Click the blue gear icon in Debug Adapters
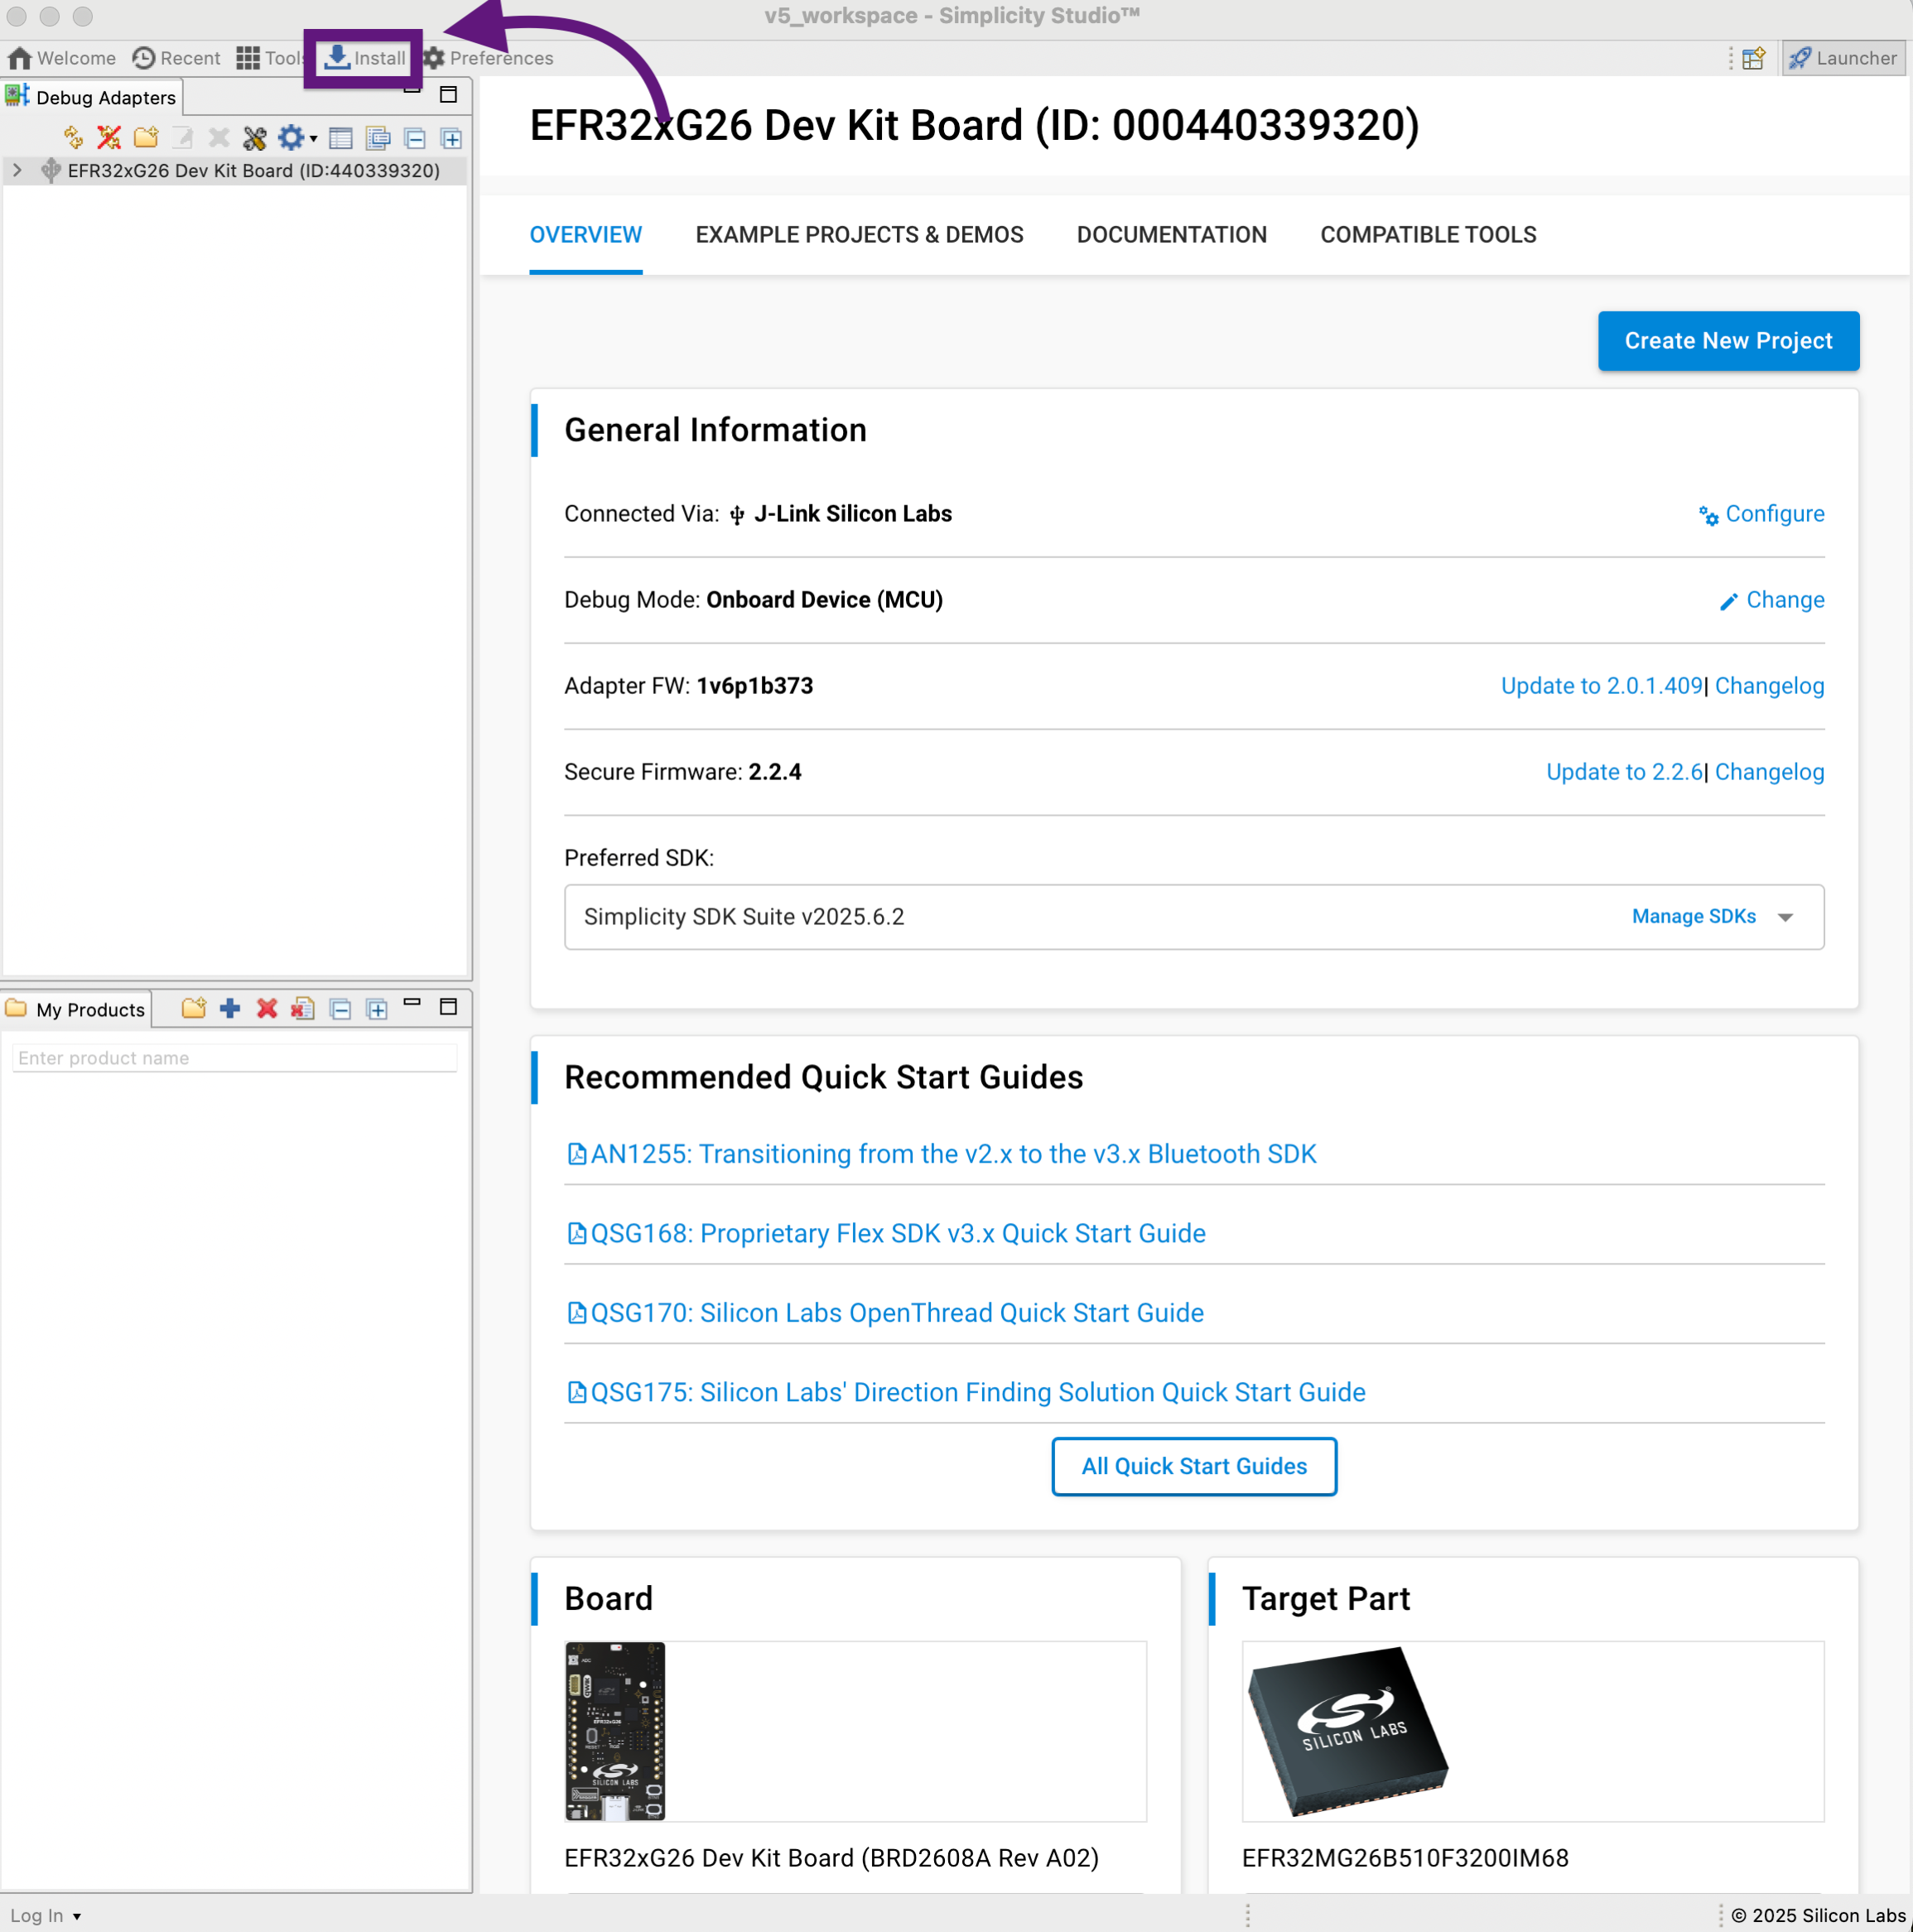Screen dimensions: 1913x1932 290,137
